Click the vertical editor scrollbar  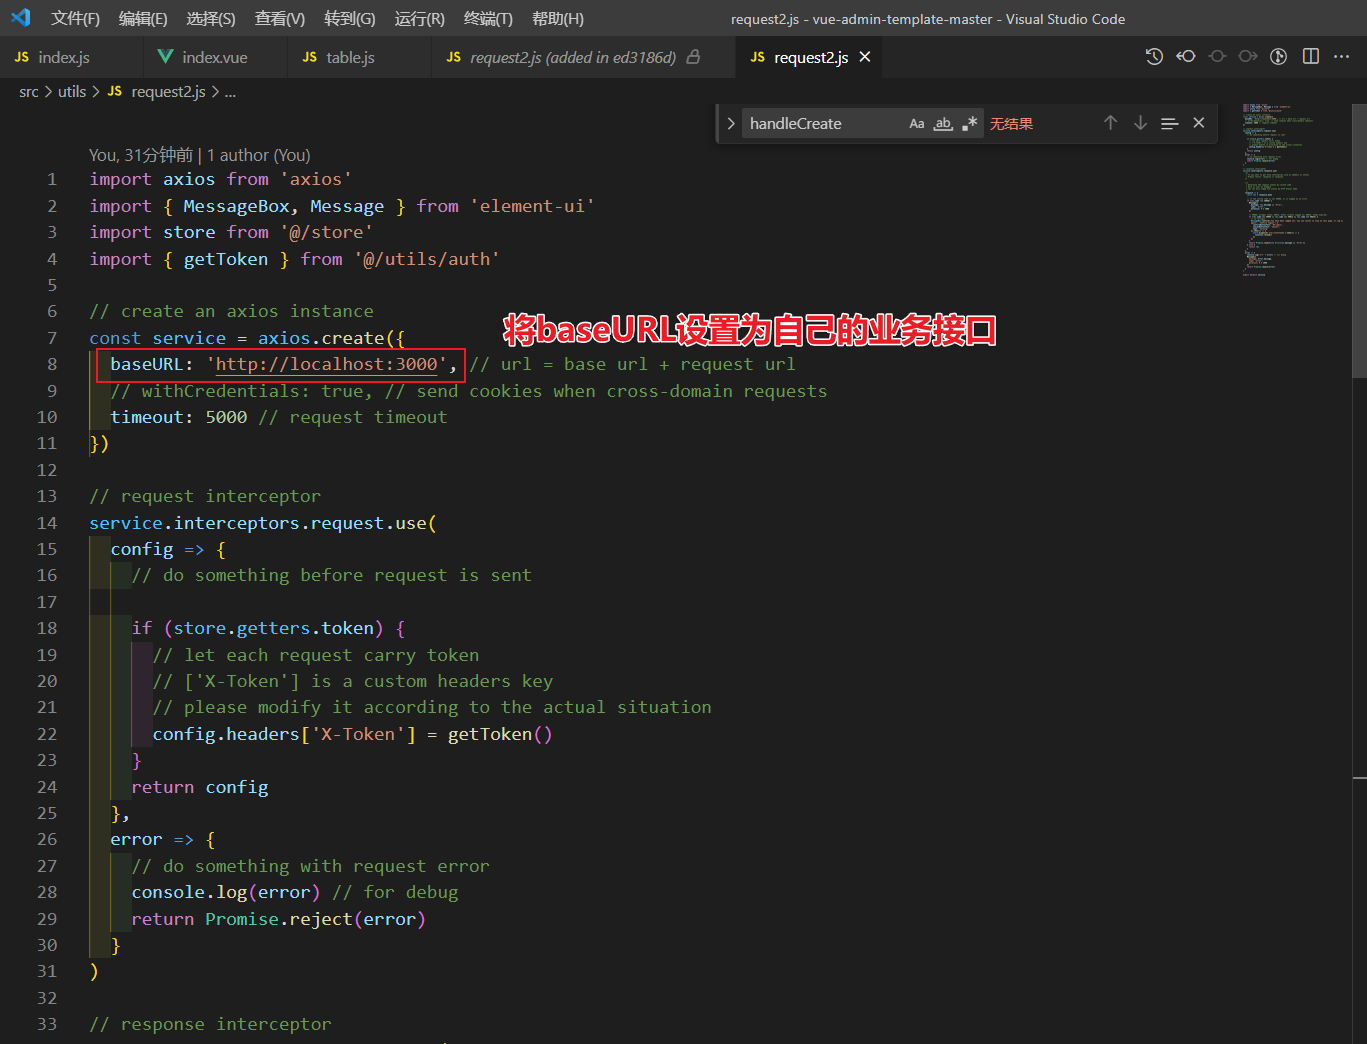1359,240
